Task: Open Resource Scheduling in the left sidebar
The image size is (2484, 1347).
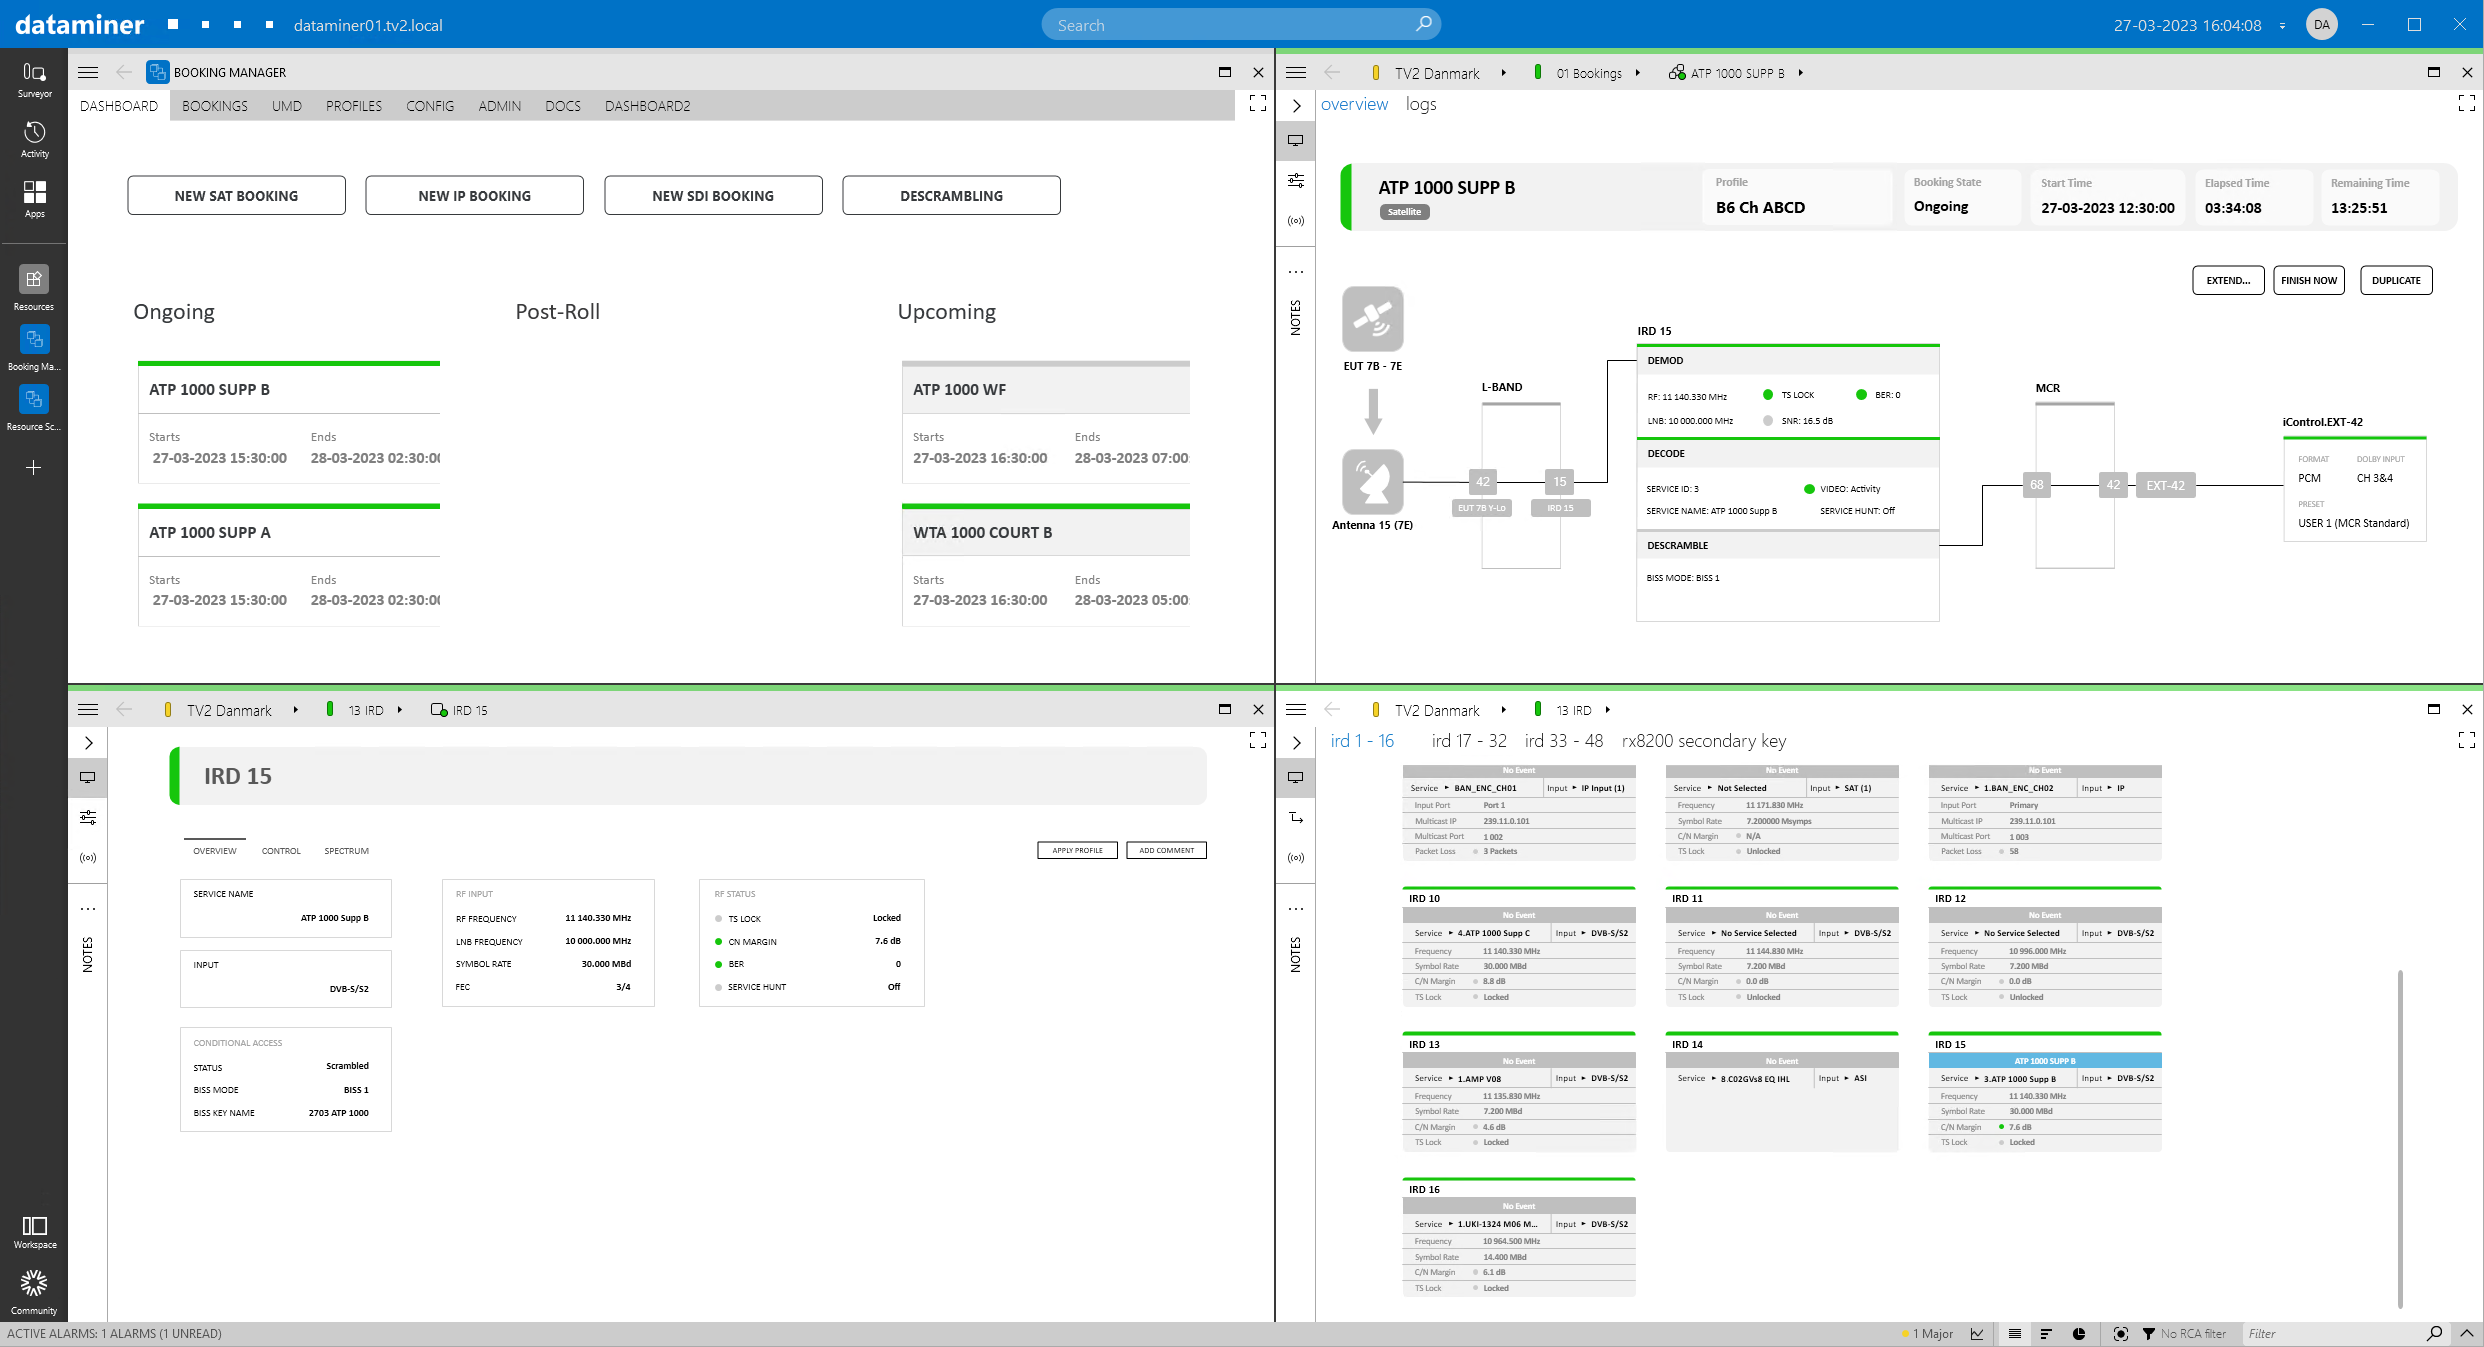Action: [x=34, y=408]
